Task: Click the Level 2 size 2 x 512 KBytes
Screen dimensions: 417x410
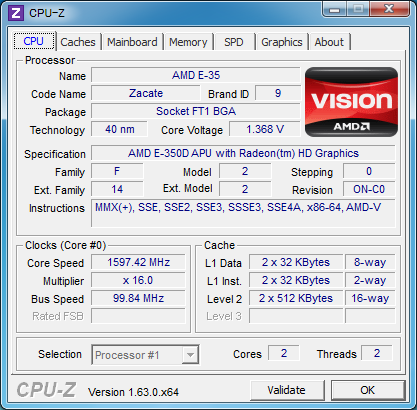Action: click(296, 298)
